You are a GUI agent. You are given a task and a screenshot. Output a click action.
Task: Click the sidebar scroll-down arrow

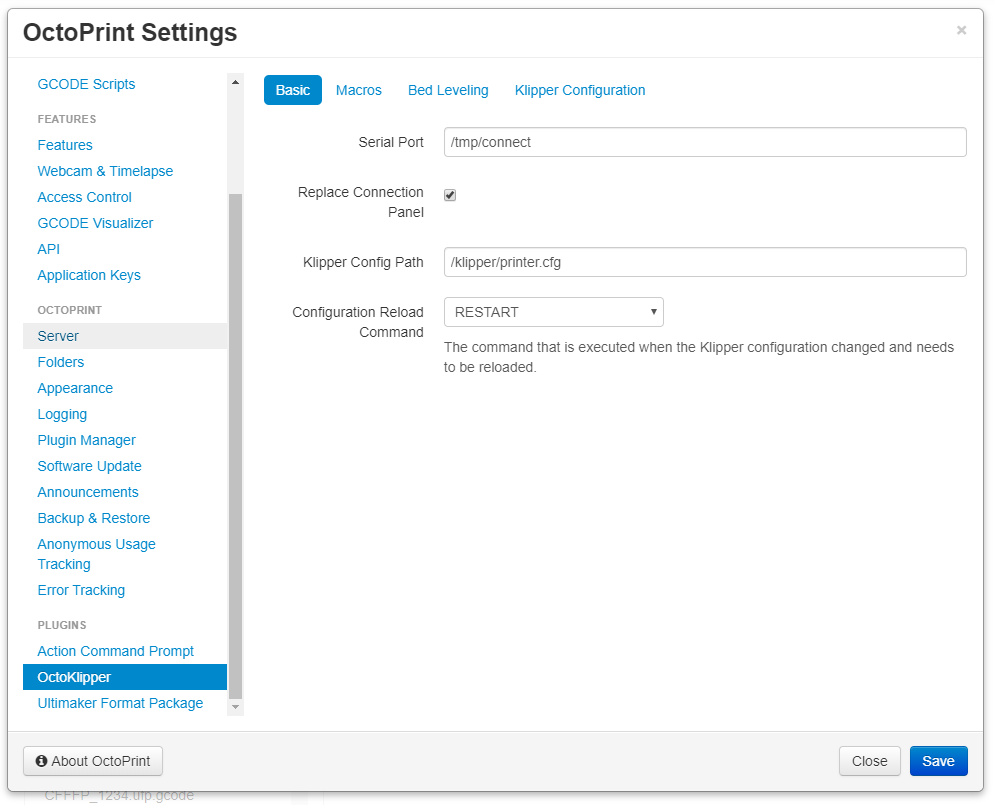pos(235,707)
